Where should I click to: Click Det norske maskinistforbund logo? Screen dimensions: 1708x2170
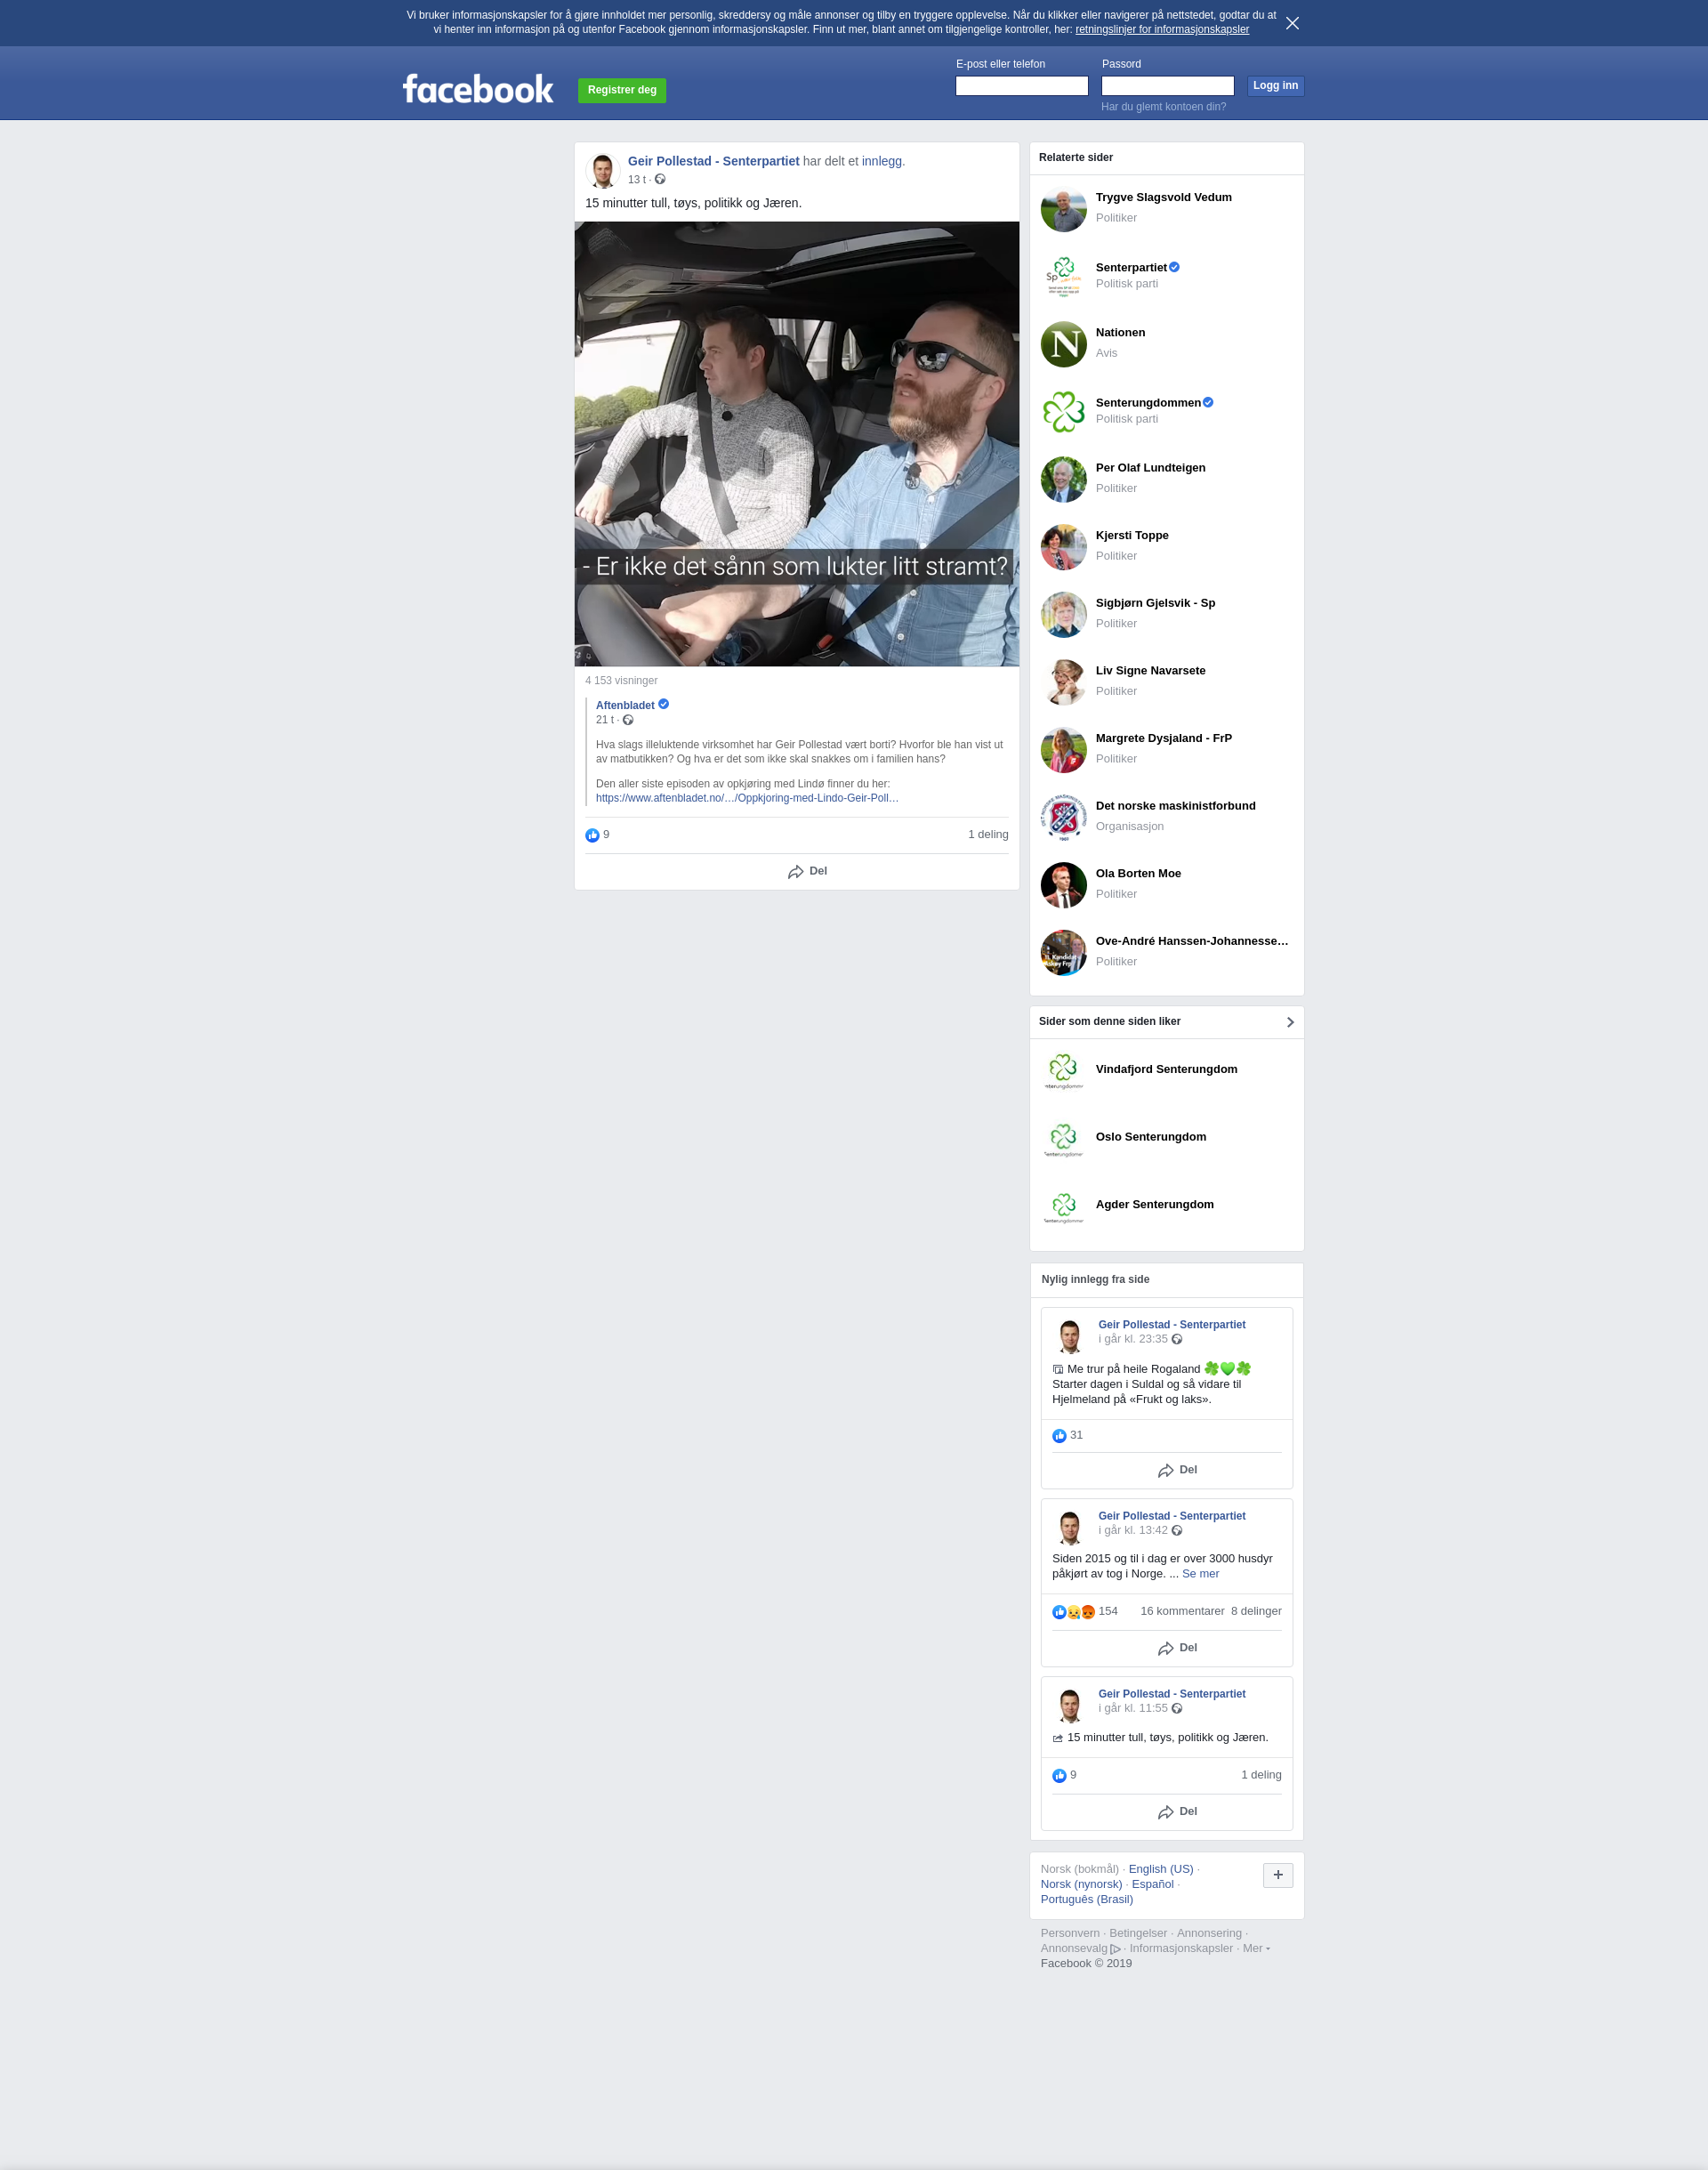point(1063,818)
